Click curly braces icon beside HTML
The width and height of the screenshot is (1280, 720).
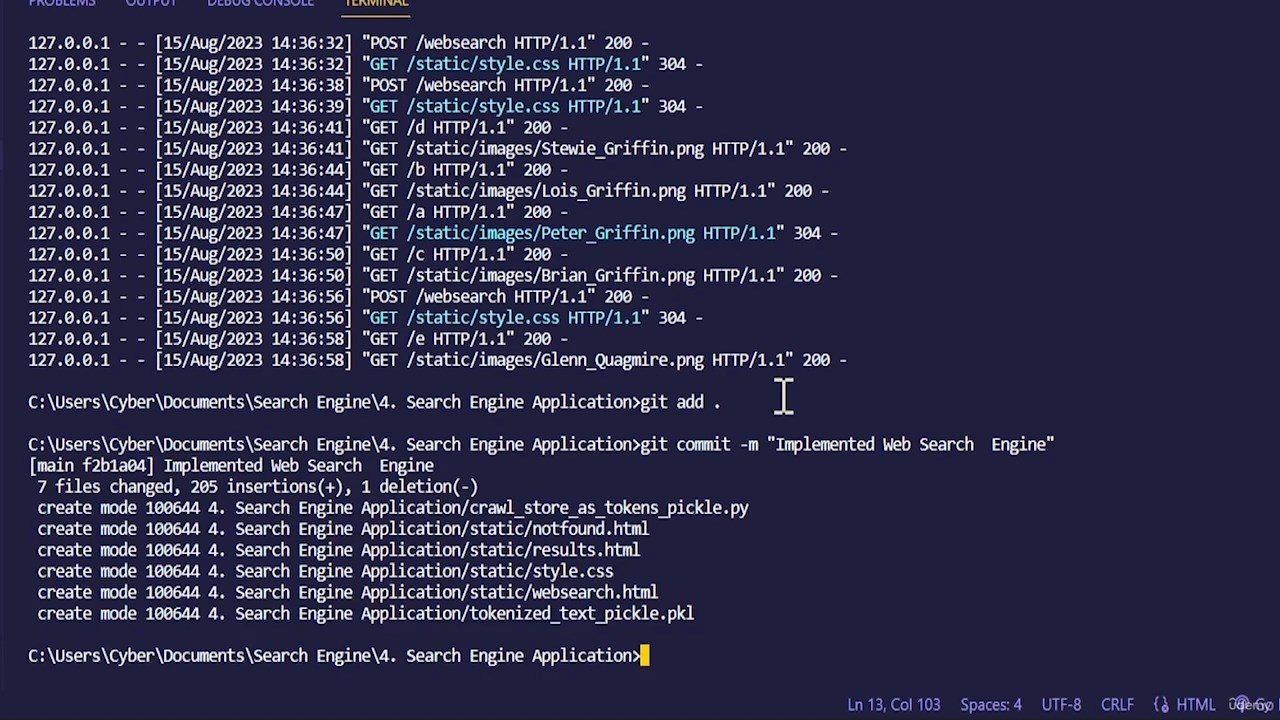(1162, 705)
